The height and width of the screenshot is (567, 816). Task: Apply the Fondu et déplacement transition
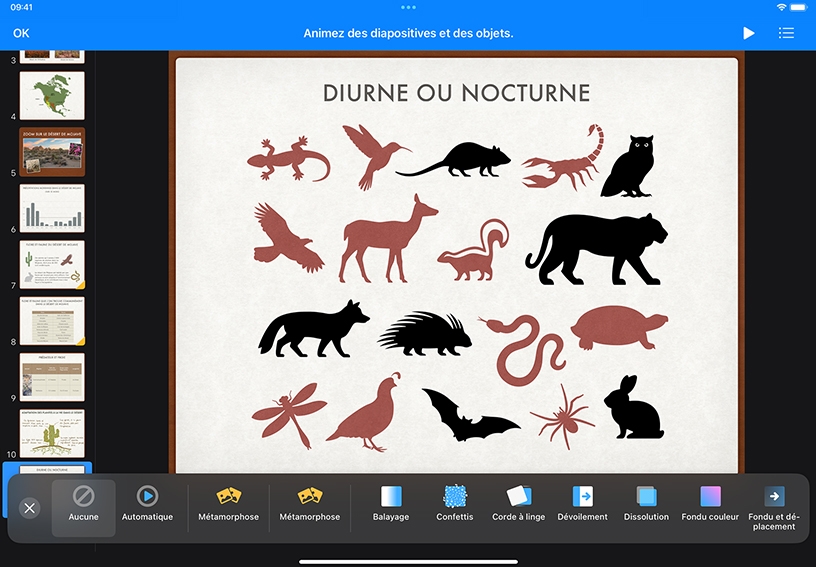pos(774,508)
